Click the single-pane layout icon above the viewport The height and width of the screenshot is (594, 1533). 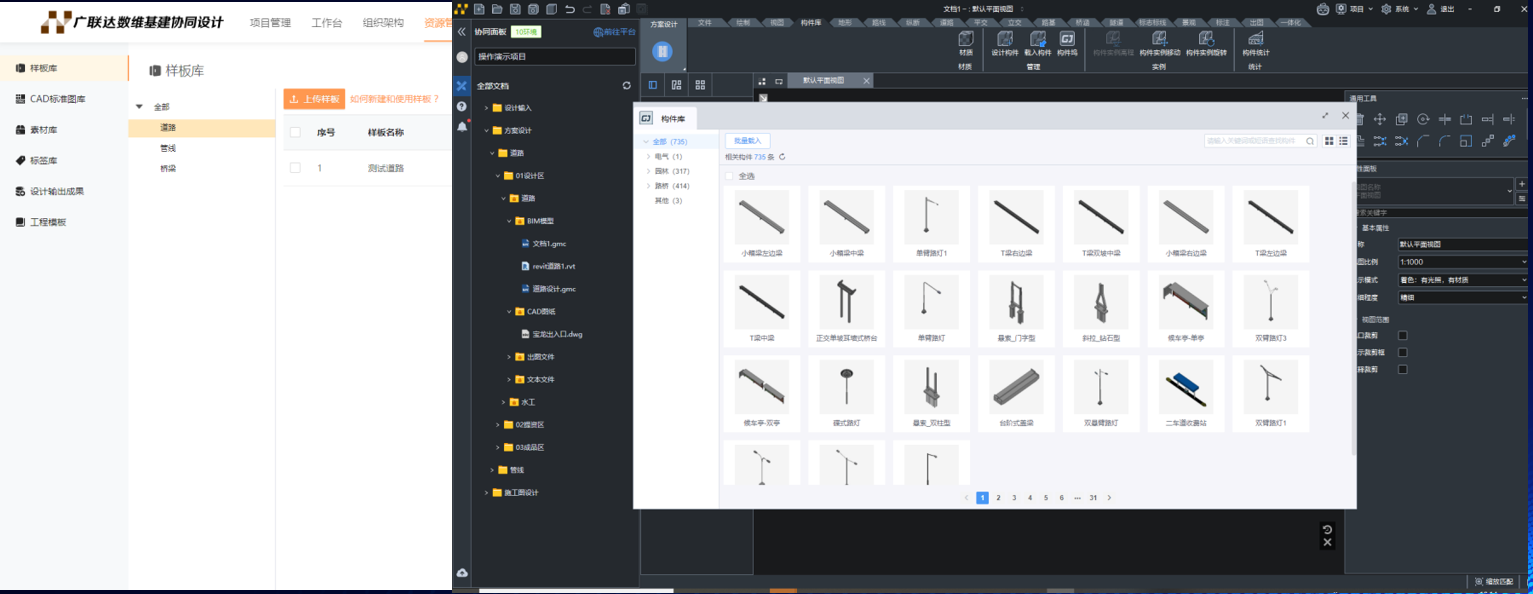[x=653, y=85]
